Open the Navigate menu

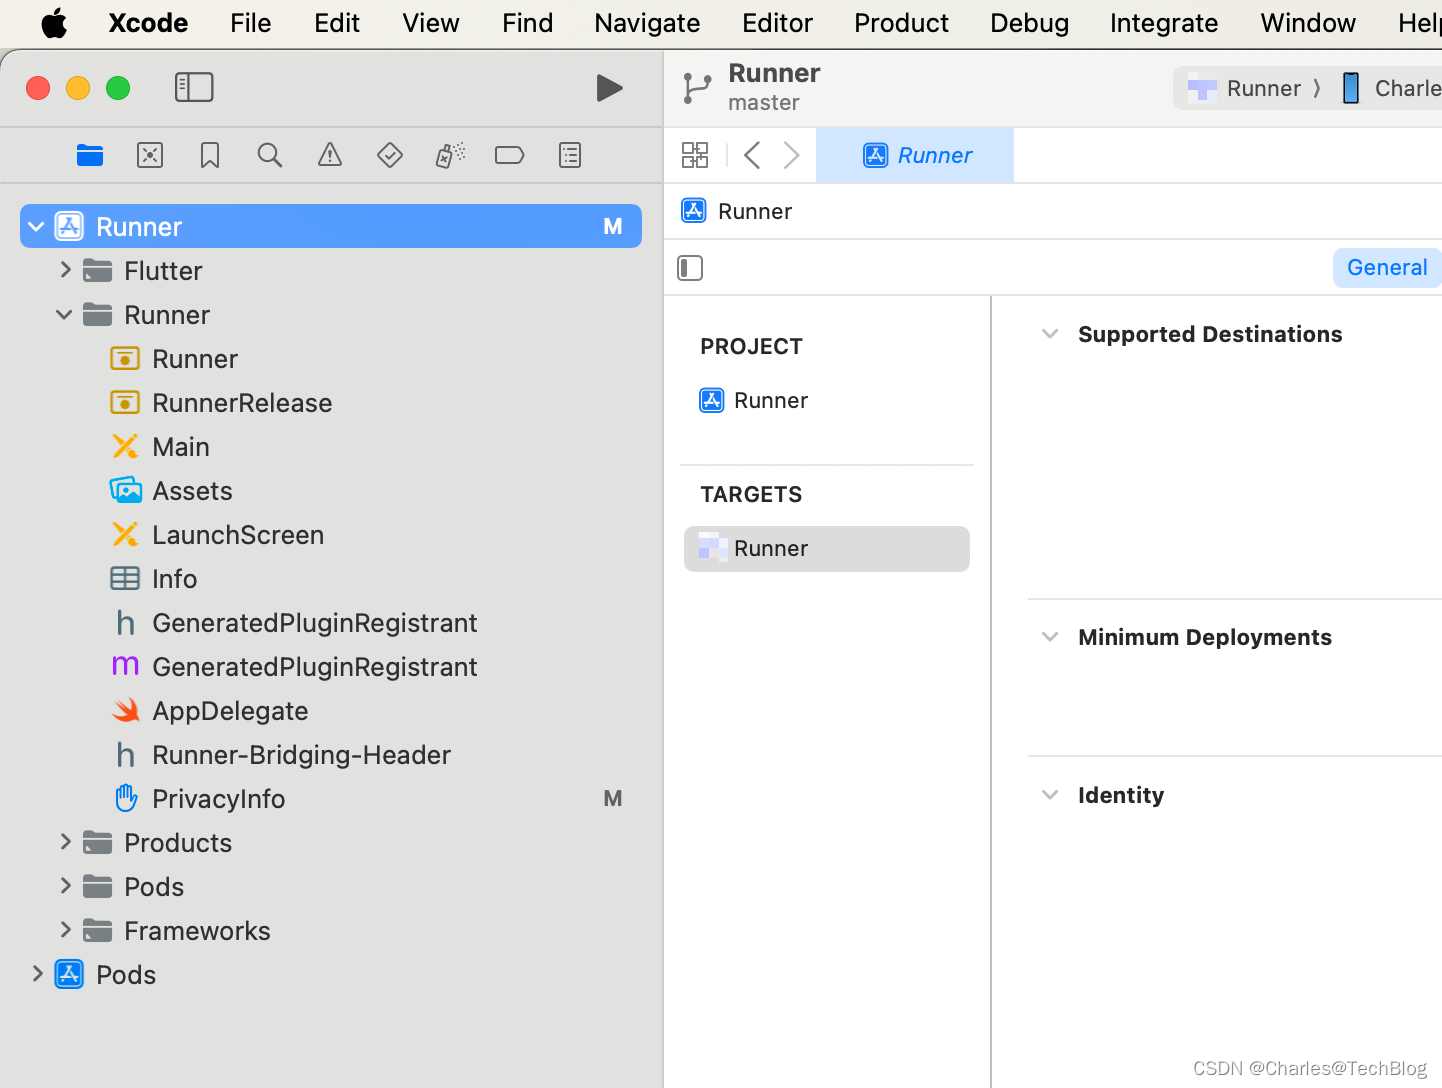tap(647, 22)
